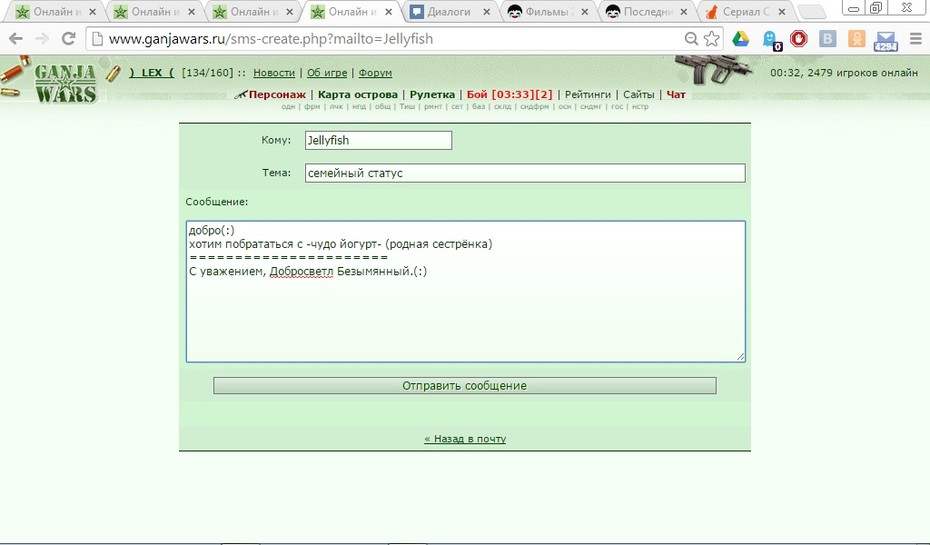Screen dimensions: 930x545
Task: Go back using the browser back arrow
Action: 16,39
